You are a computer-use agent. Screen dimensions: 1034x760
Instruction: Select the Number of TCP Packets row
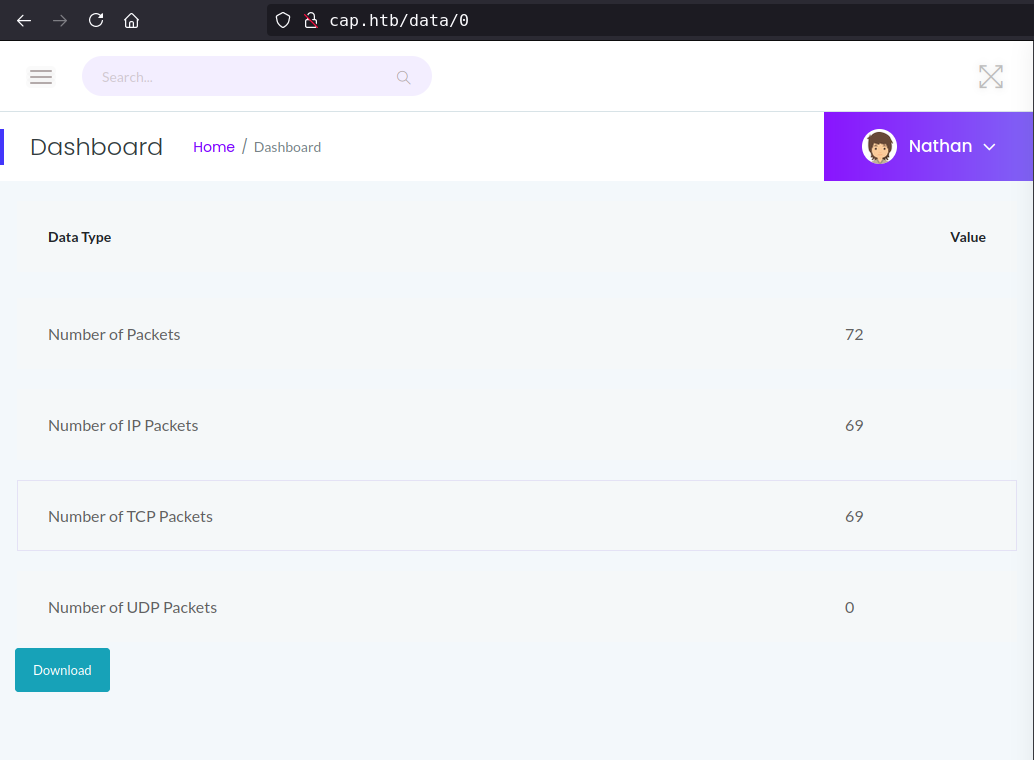516,516
